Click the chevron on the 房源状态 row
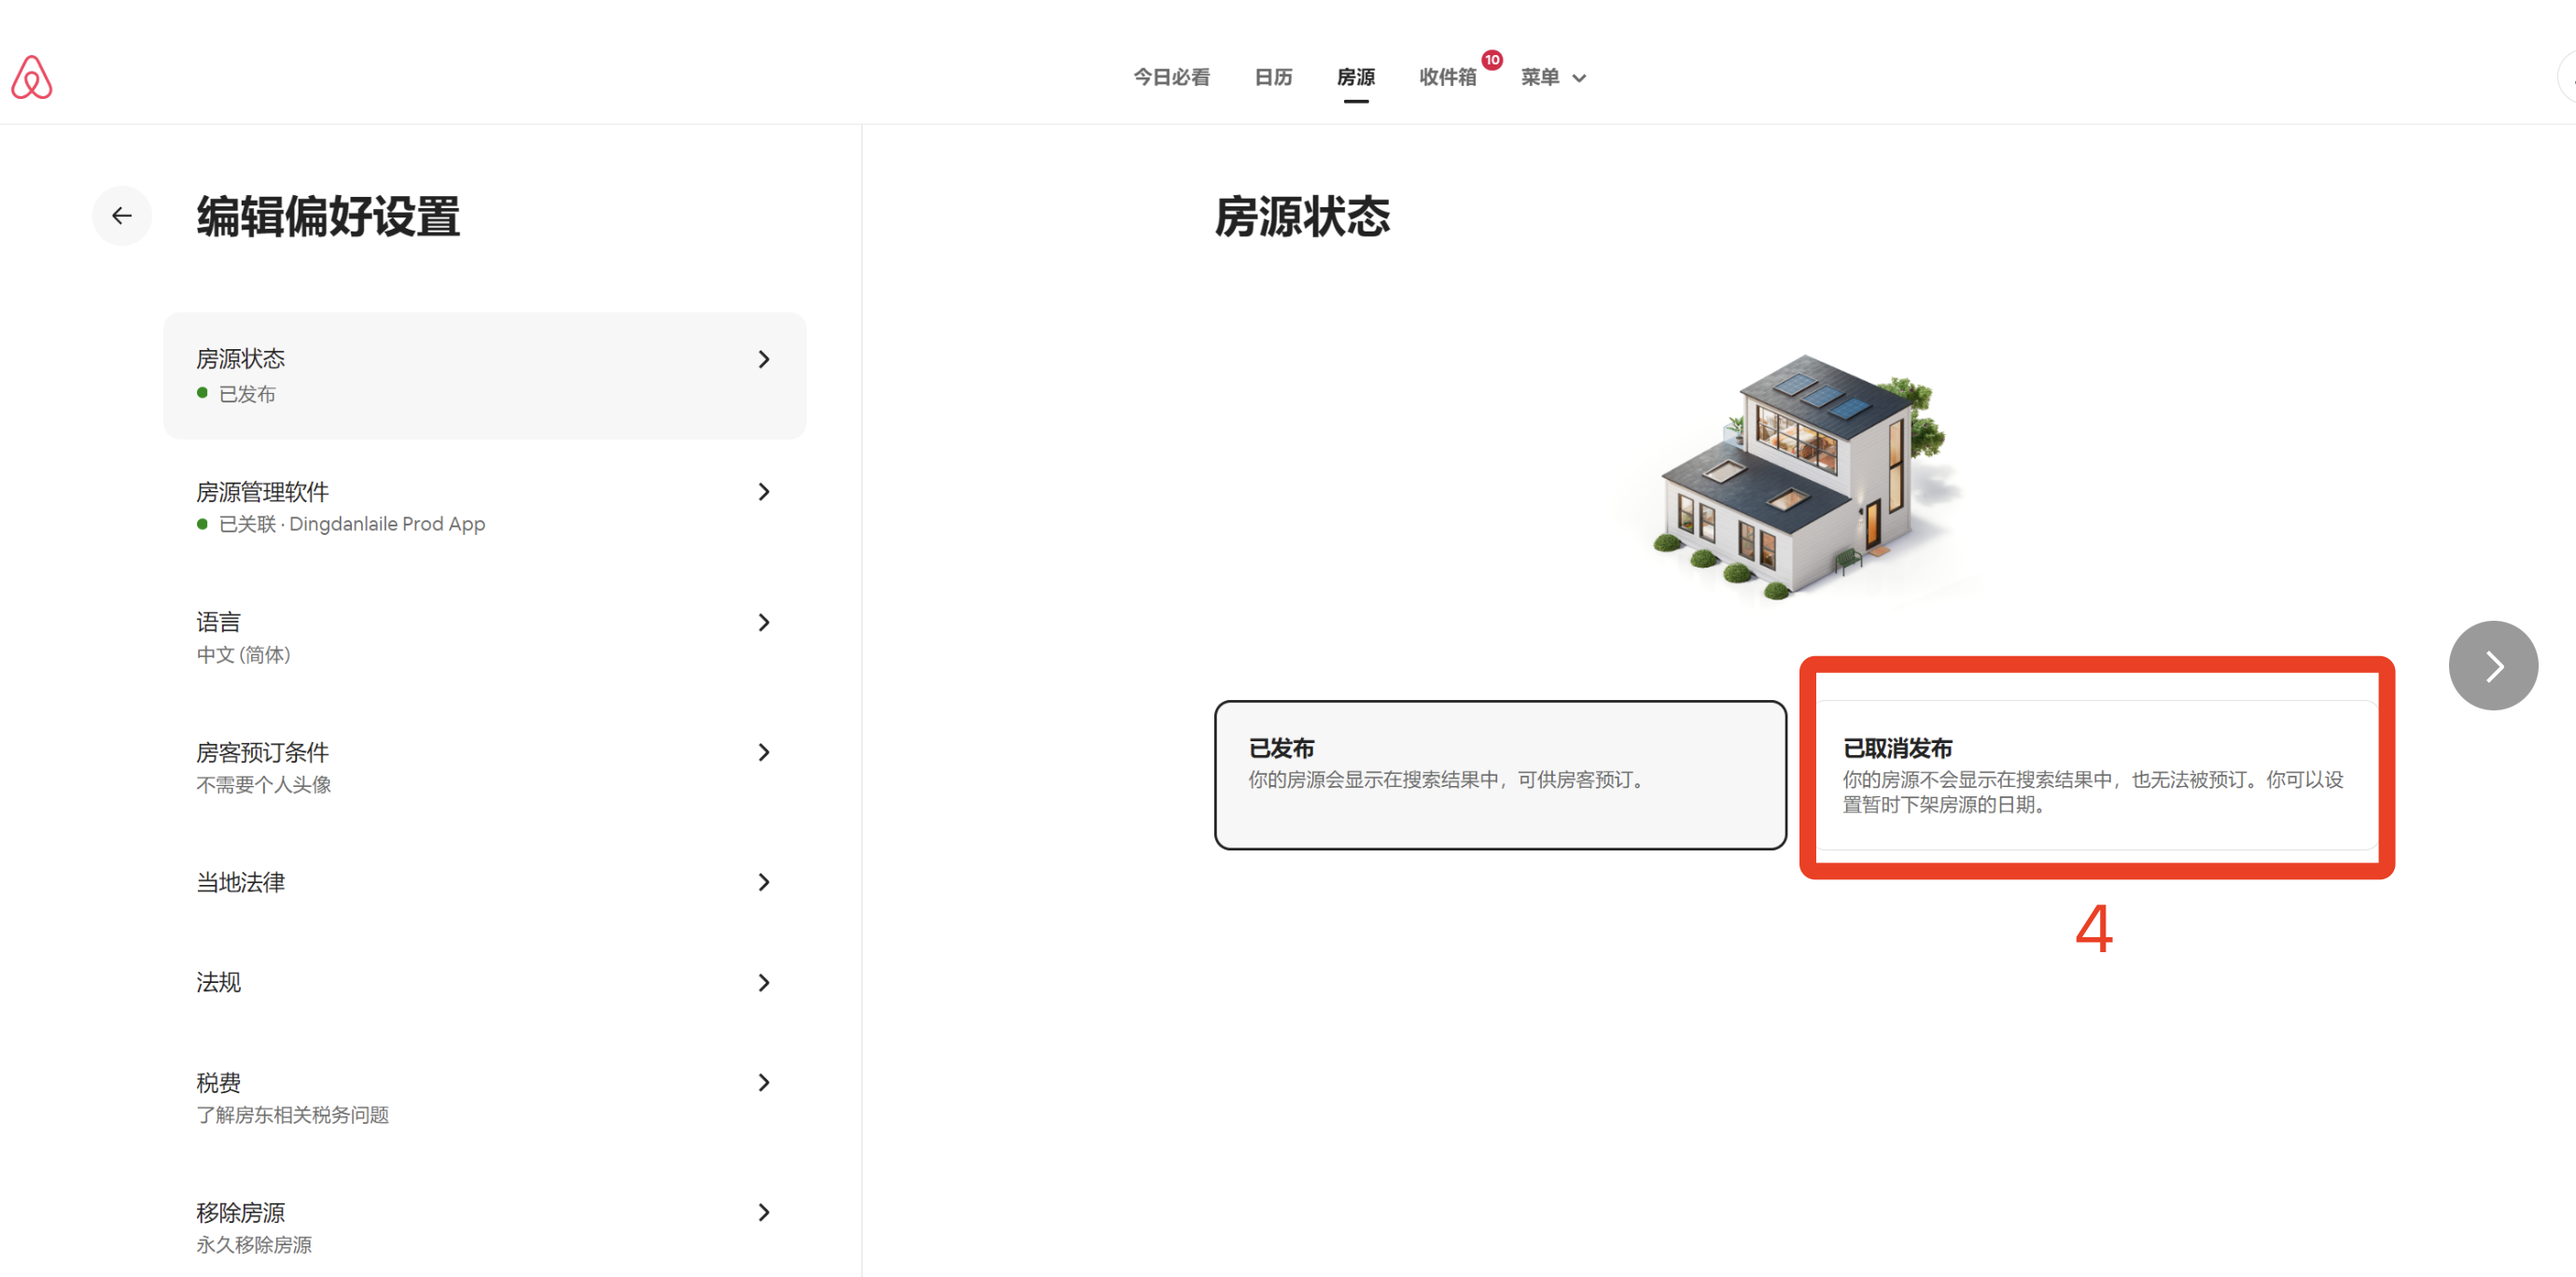Image resolution: width=2576 pixels, height=1277 pixels. click(764, 359)
